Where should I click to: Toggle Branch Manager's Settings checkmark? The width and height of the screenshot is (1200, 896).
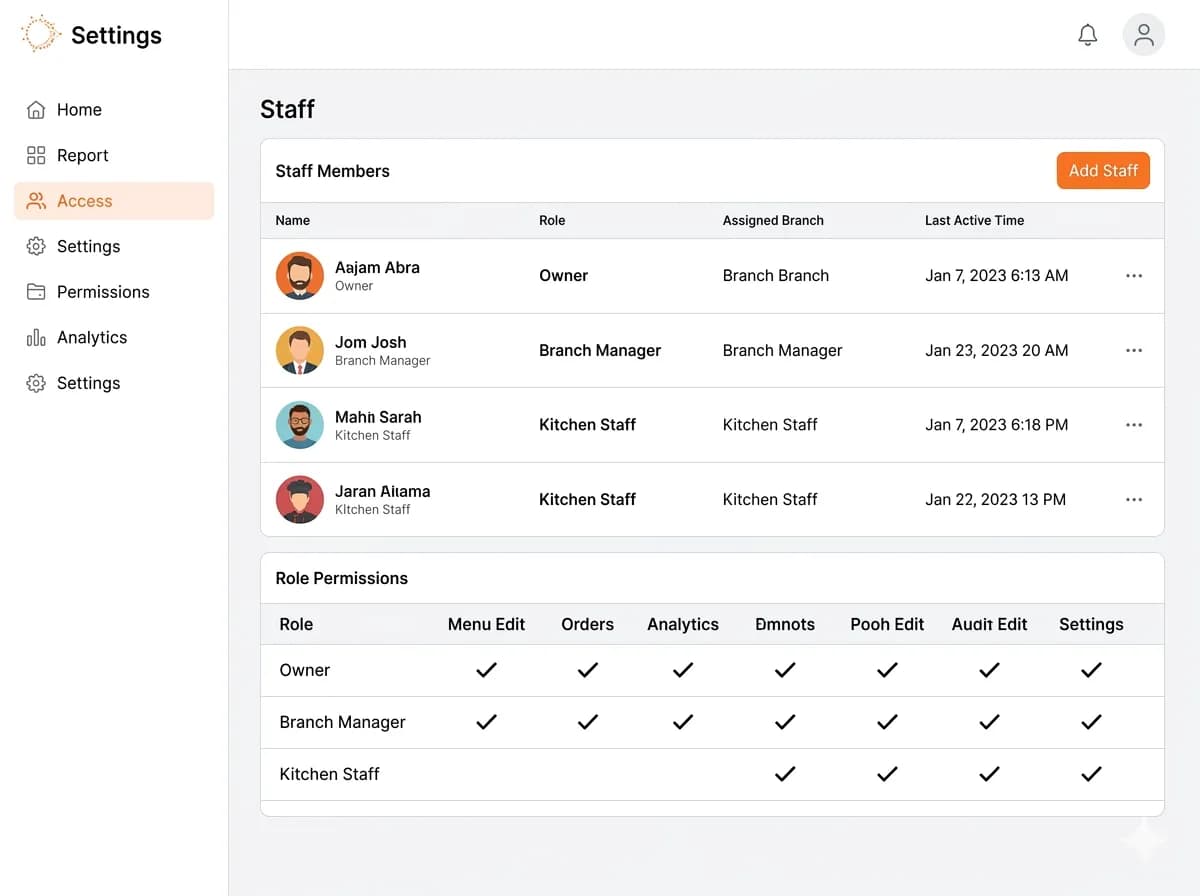(x=1091, y=722)
